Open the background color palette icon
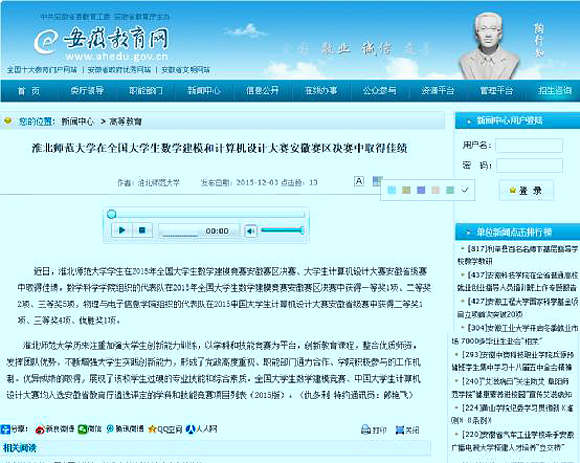 [x=377, y=181]
